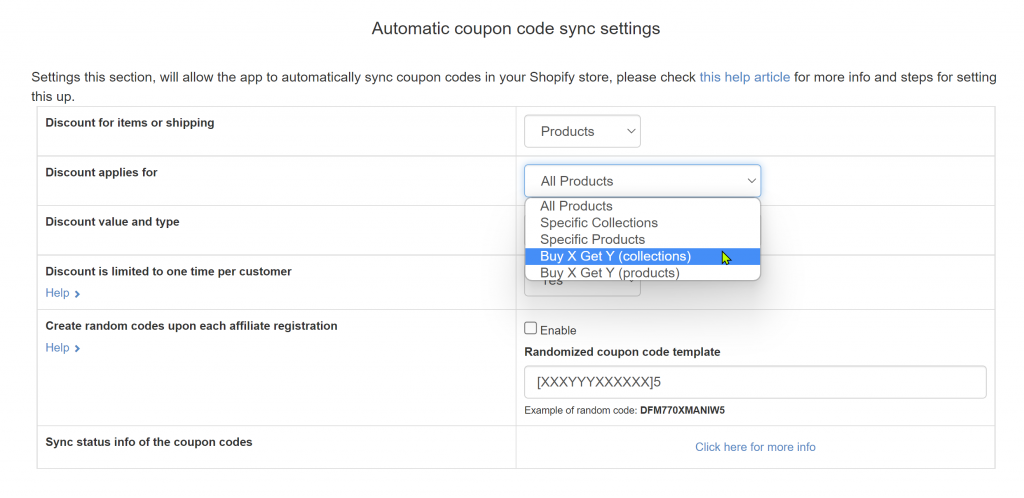
Task: Click Help link under one-time-per-customer setting
Action: coord(57,293)
